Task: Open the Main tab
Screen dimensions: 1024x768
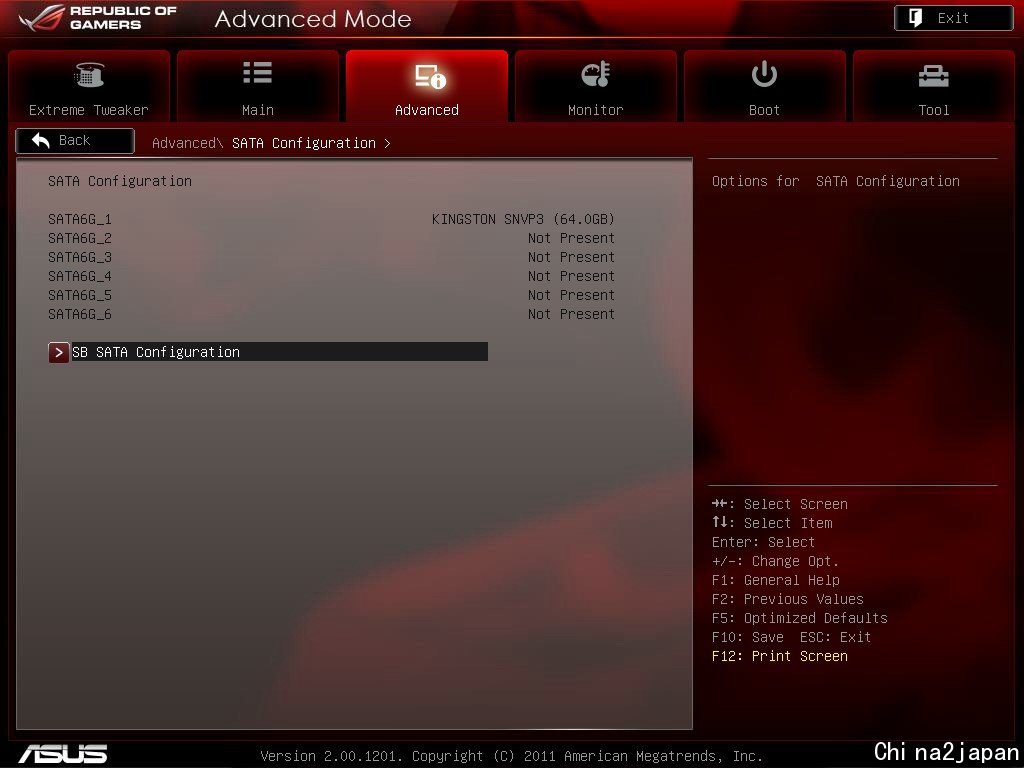Action: tap(257, 86)
